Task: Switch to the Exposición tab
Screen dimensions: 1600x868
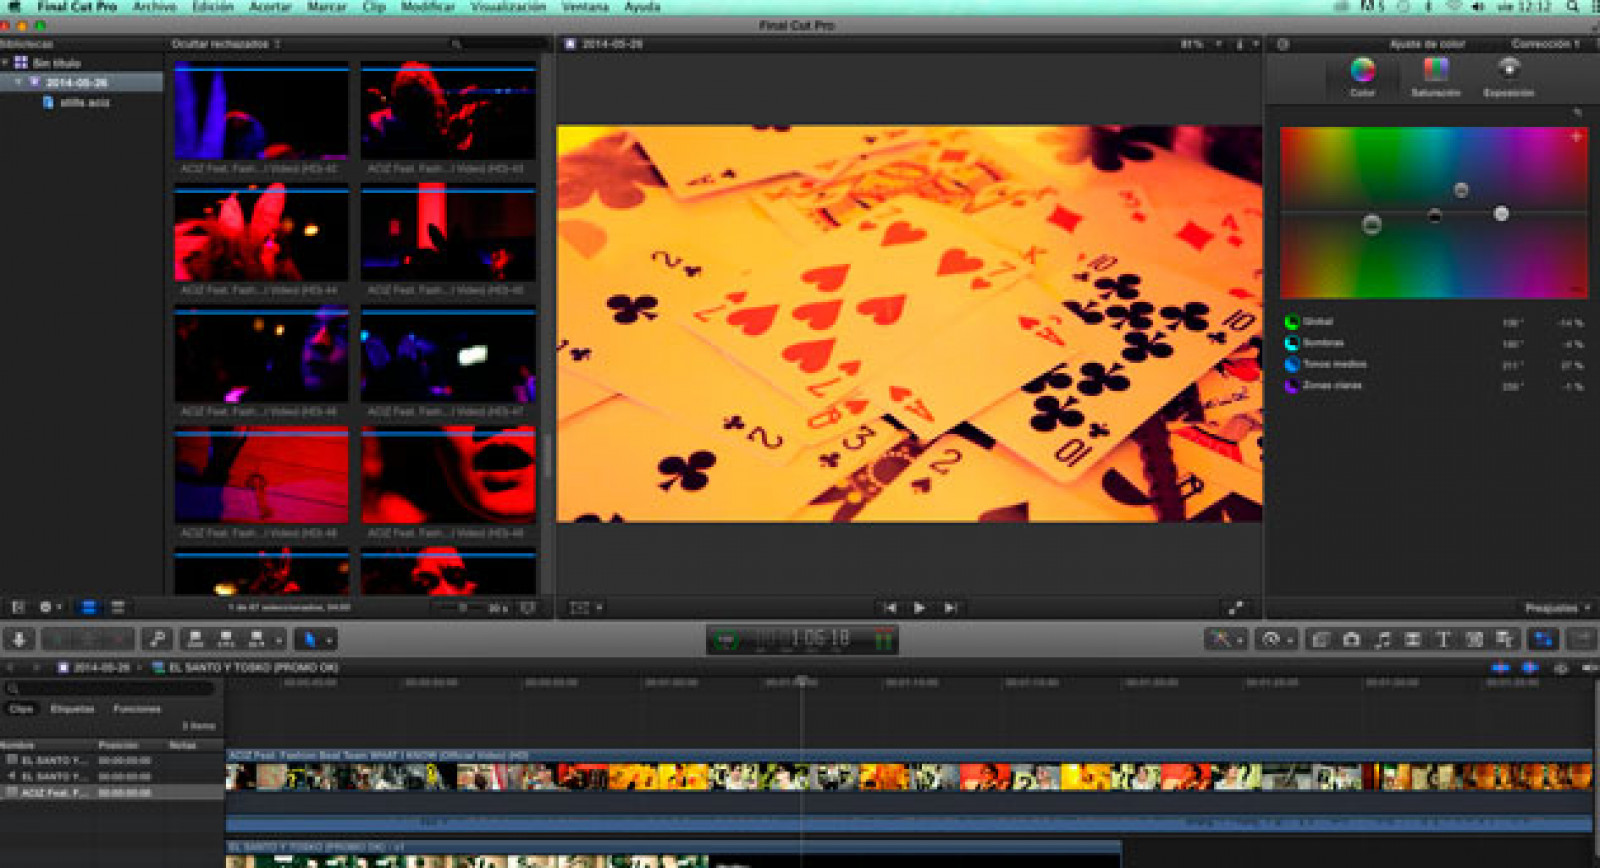Action: [x=1509, y=77]
